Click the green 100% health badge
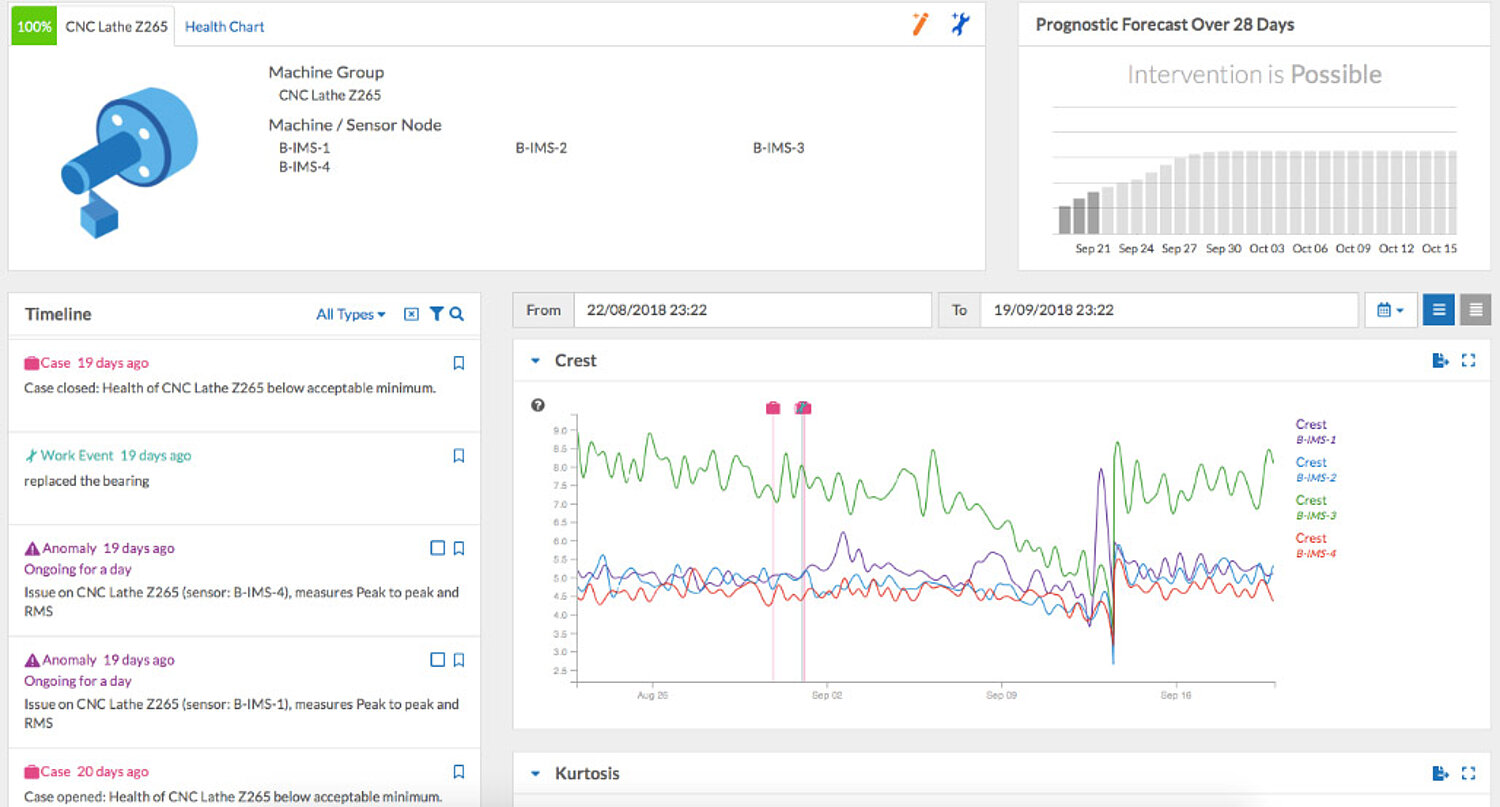The width and height of the screenshot is (1500, 807). point(34,26)
